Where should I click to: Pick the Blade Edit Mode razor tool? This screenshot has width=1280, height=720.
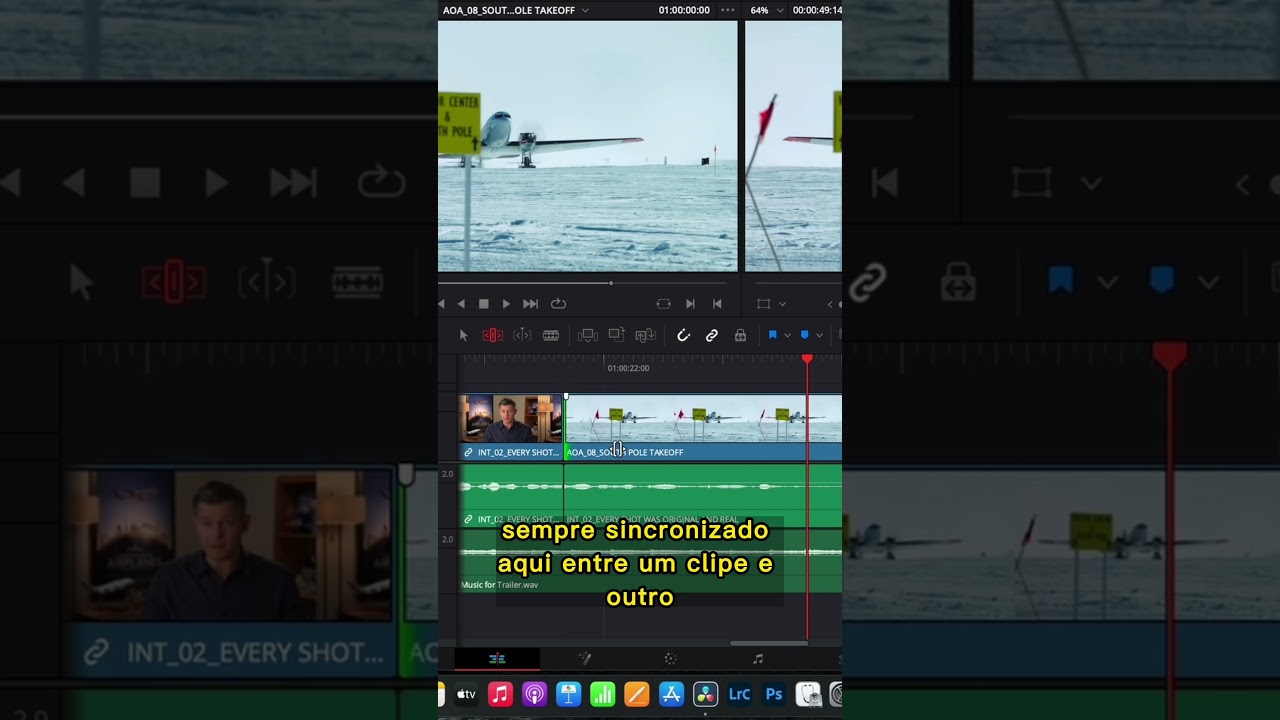click(551, 335)
